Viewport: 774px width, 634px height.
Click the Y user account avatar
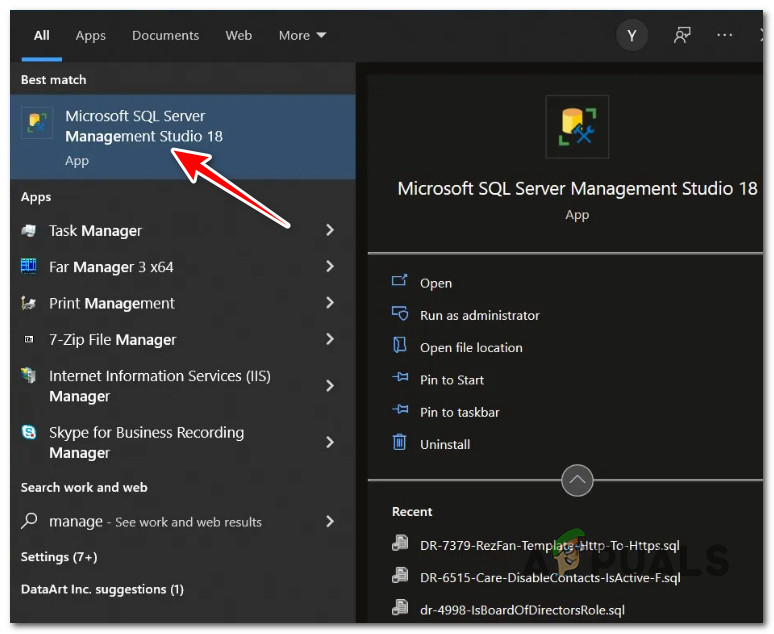(x=631, y=35)
